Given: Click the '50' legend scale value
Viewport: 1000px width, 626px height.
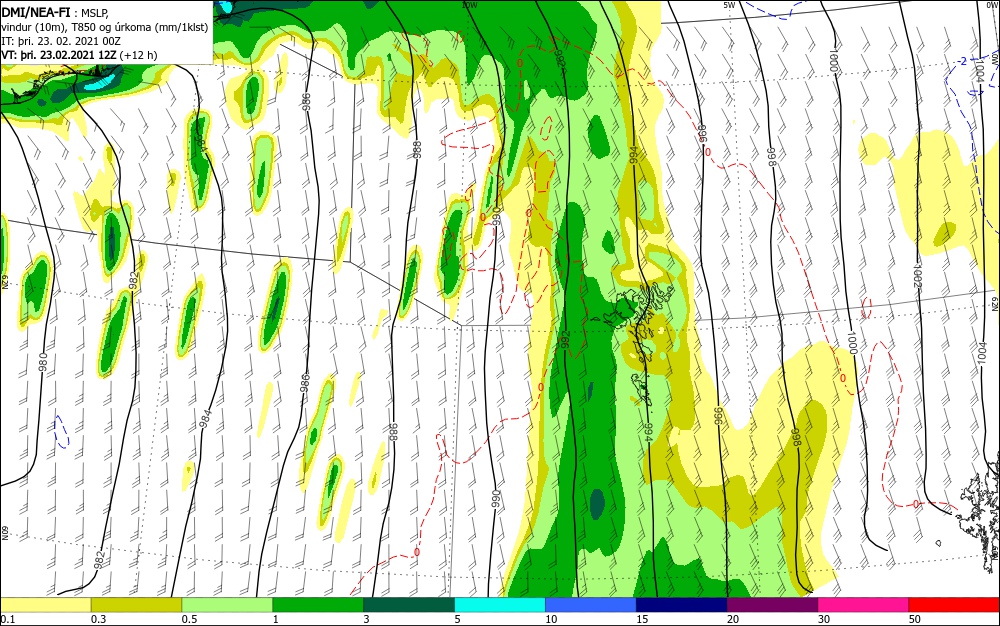Looking at the screenshot, I should pos(915,619).
